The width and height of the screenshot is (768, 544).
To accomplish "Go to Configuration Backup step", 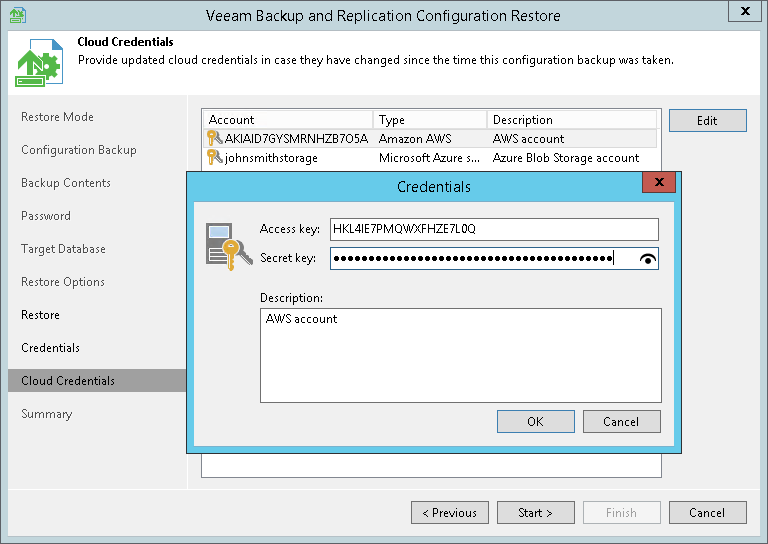I will coord(78,150).
